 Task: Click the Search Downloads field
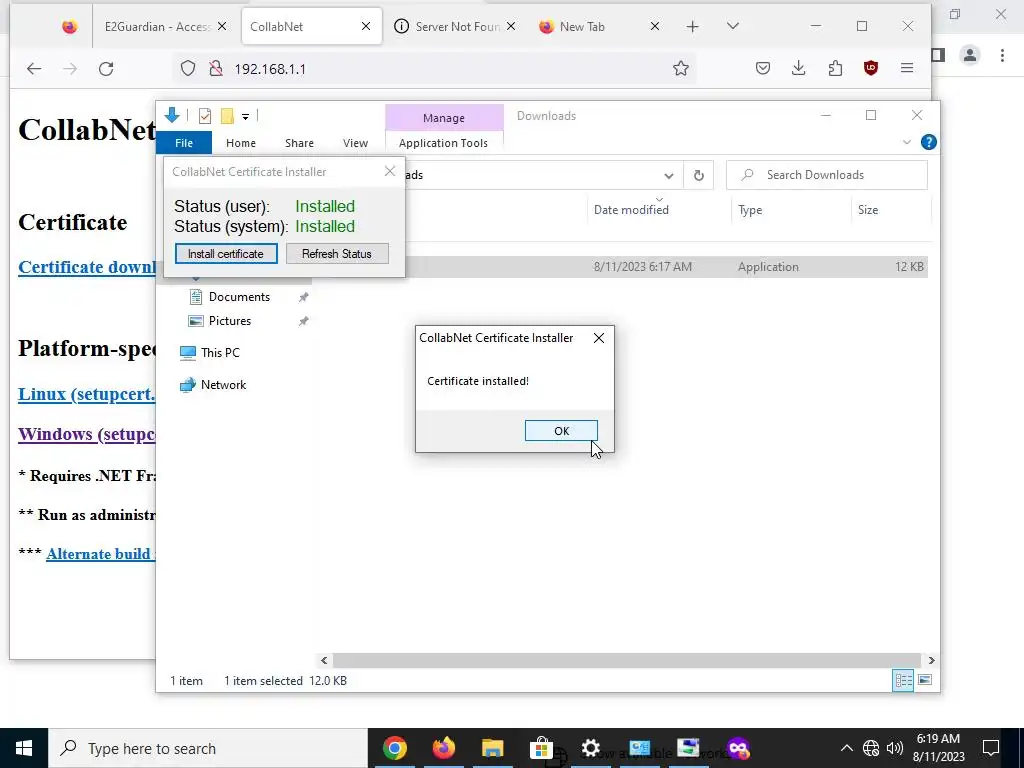pos(827,175)
